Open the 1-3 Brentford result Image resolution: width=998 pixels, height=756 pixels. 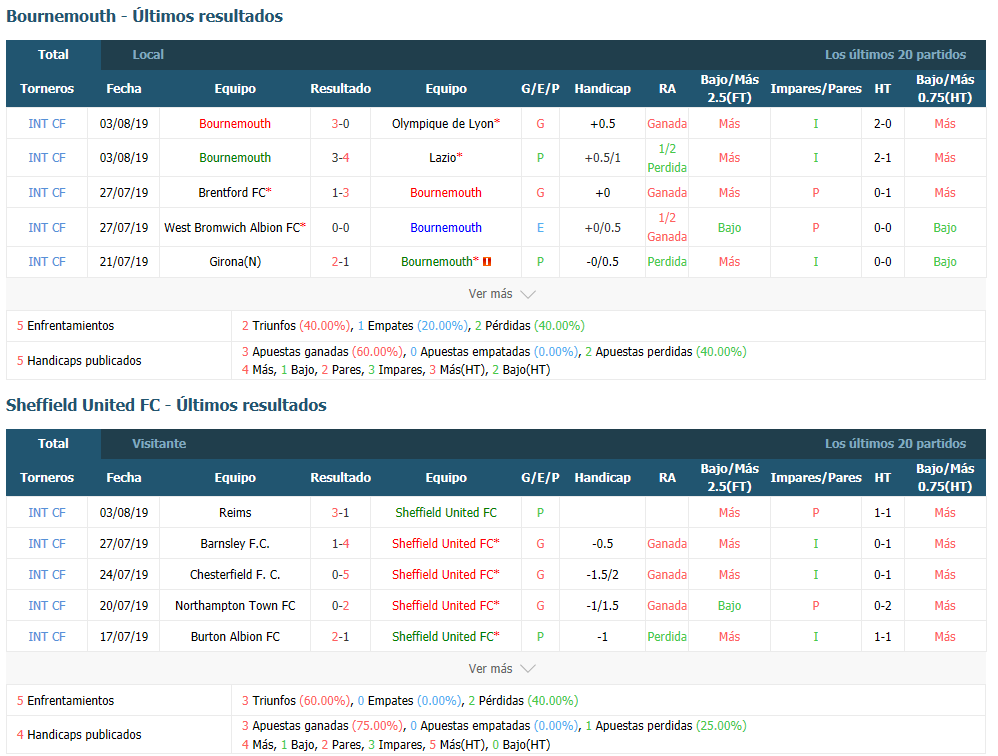click(341, 192)
